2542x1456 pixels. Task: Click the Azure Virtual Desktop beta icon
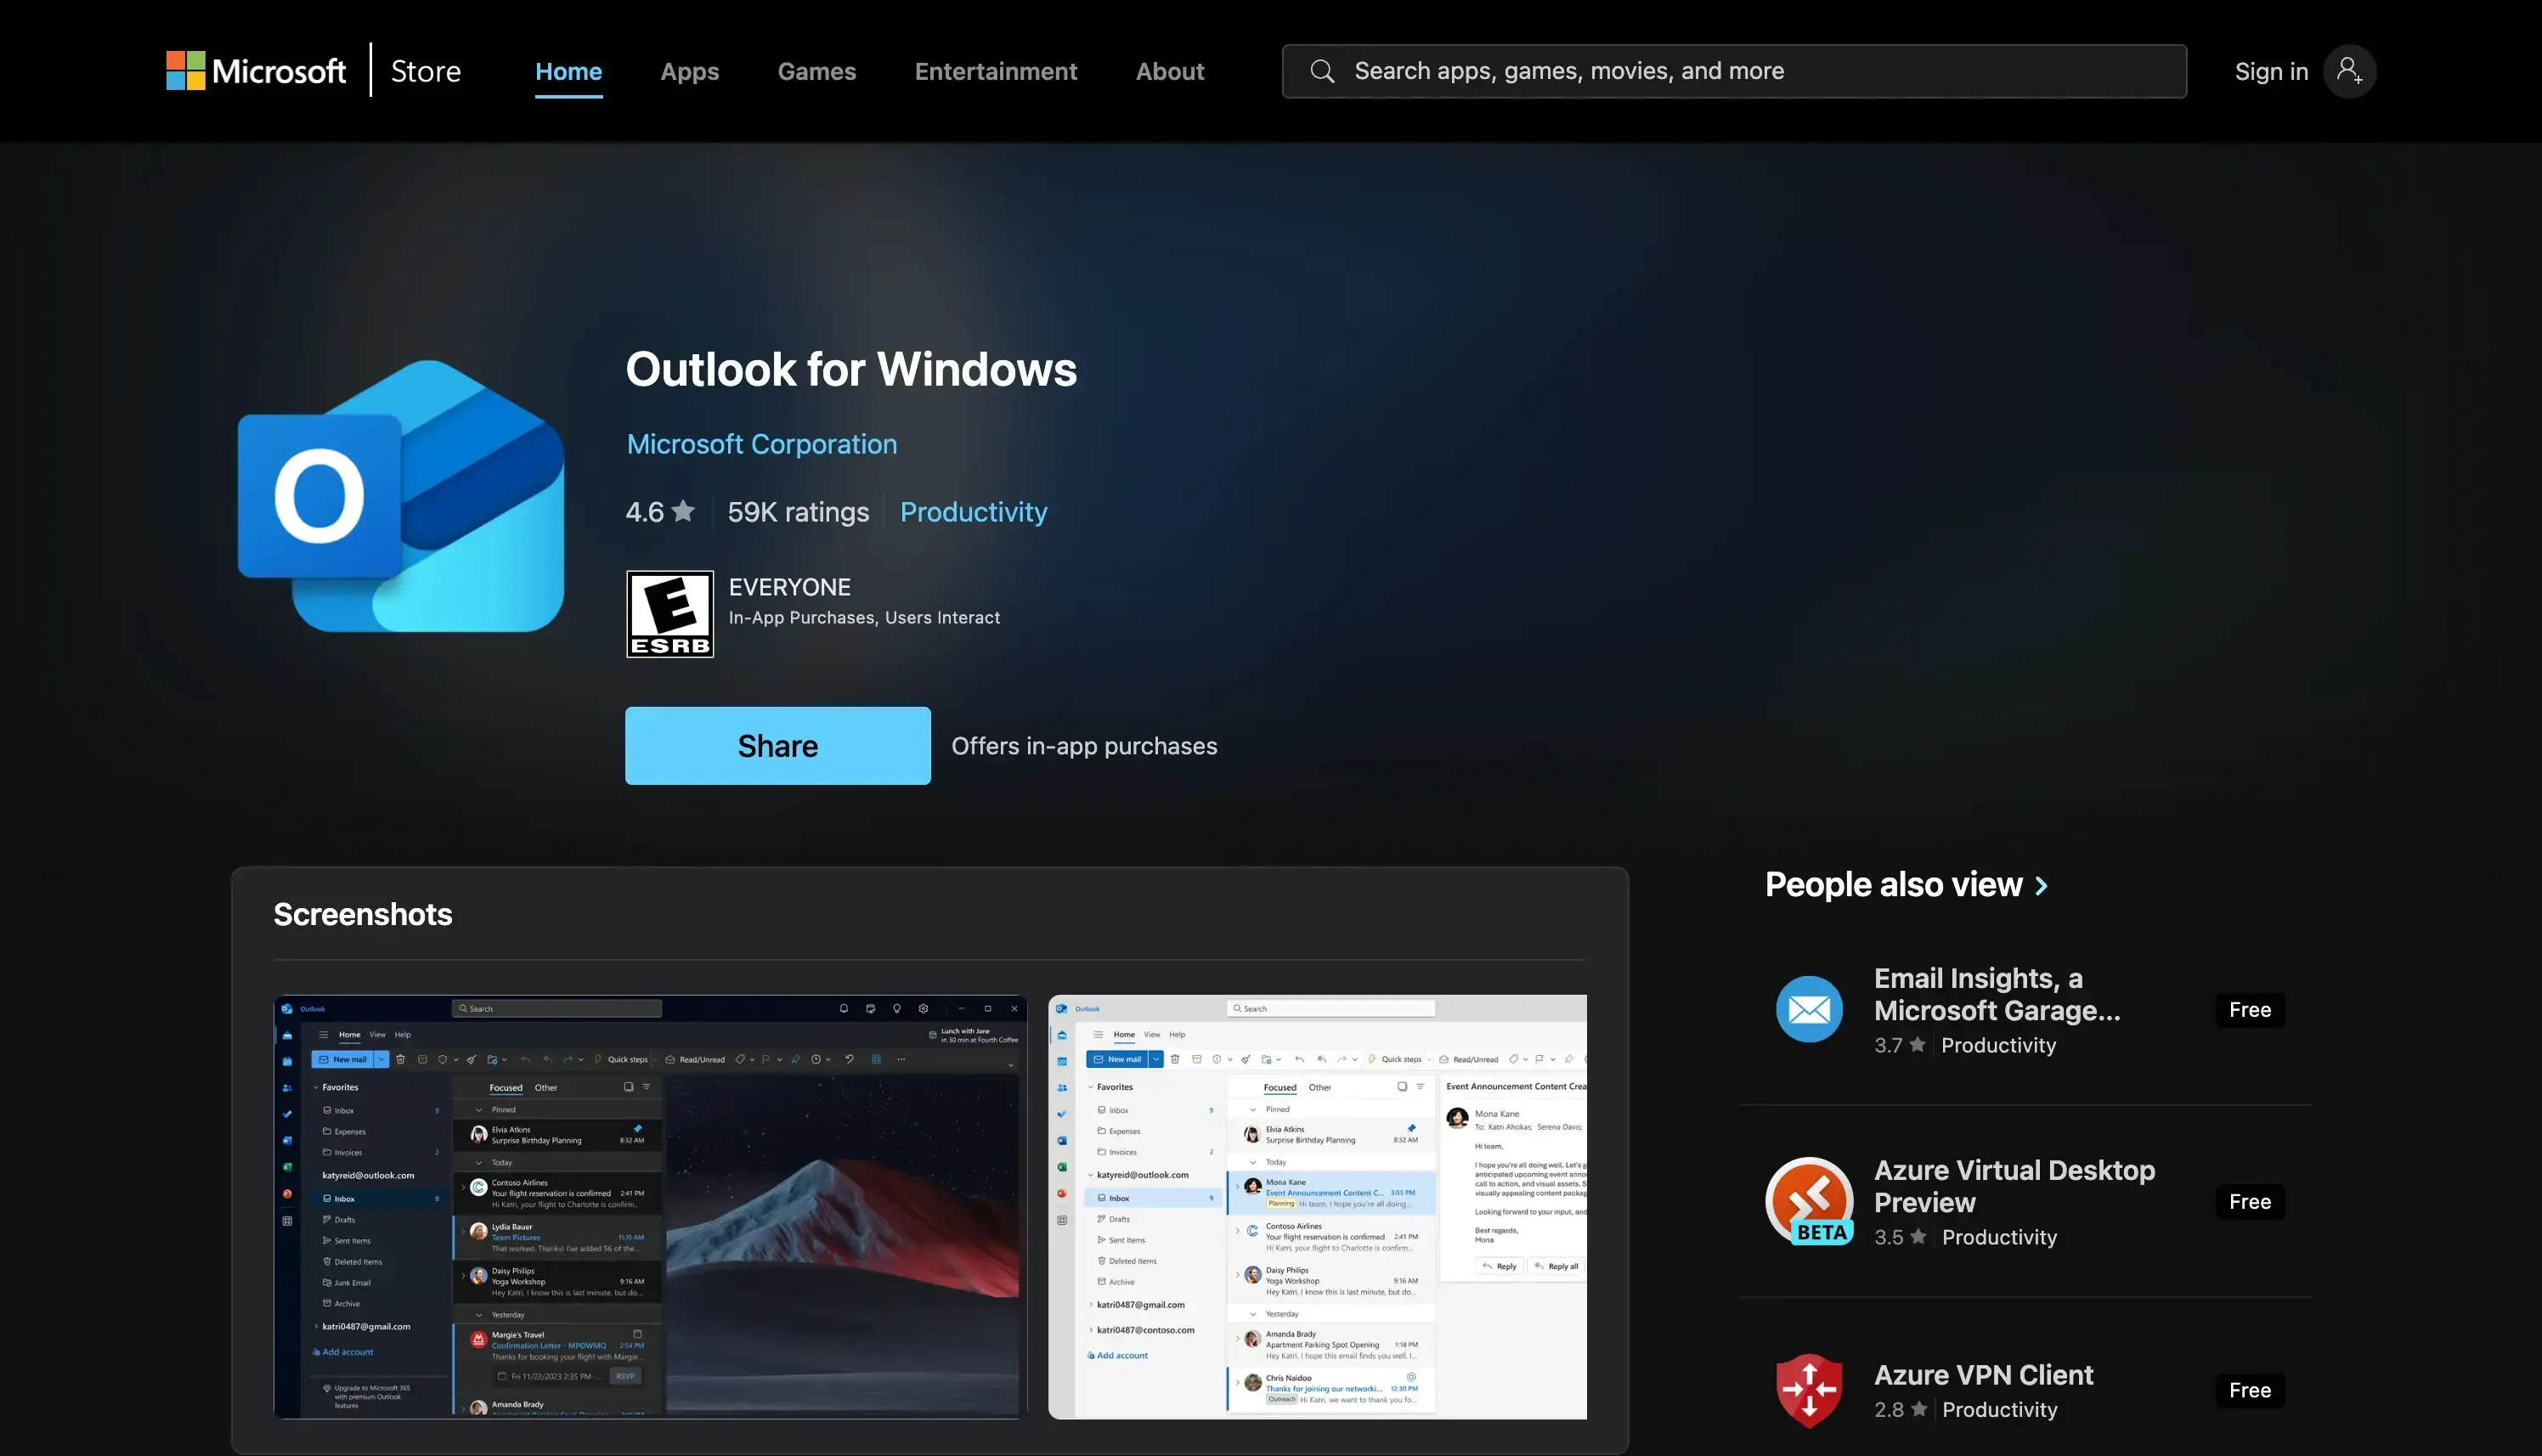coord(1809,1201)
